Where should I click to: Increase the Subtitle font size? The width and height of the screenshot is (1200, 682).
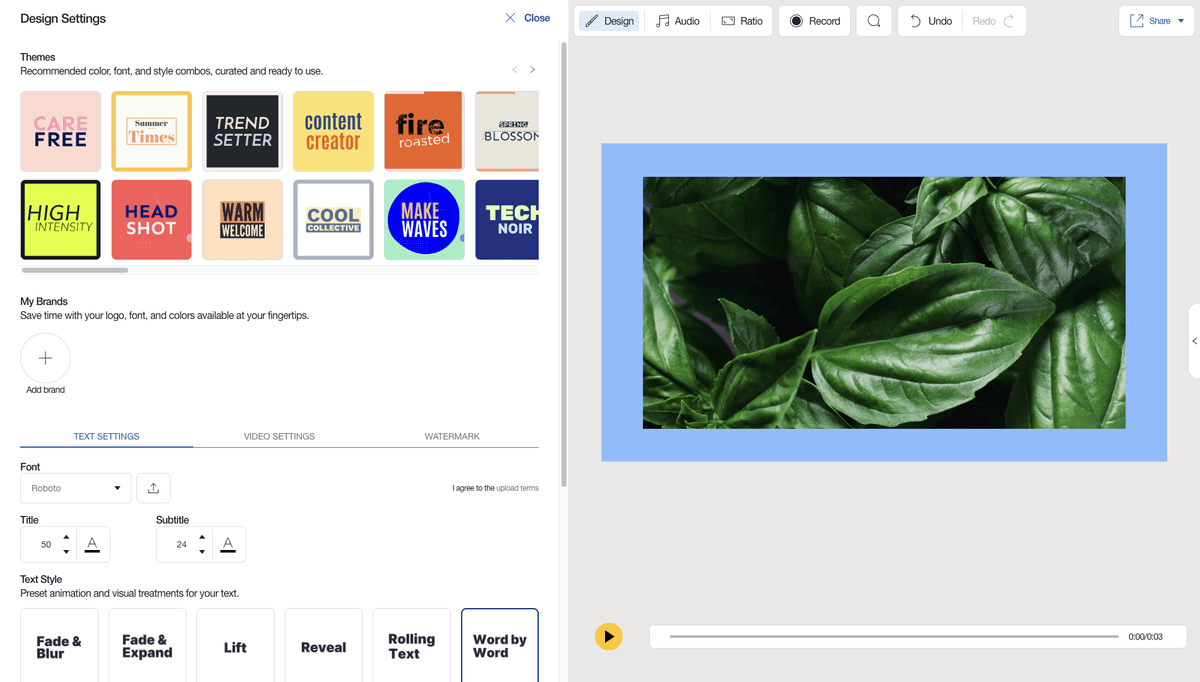(x=202, y=538)
